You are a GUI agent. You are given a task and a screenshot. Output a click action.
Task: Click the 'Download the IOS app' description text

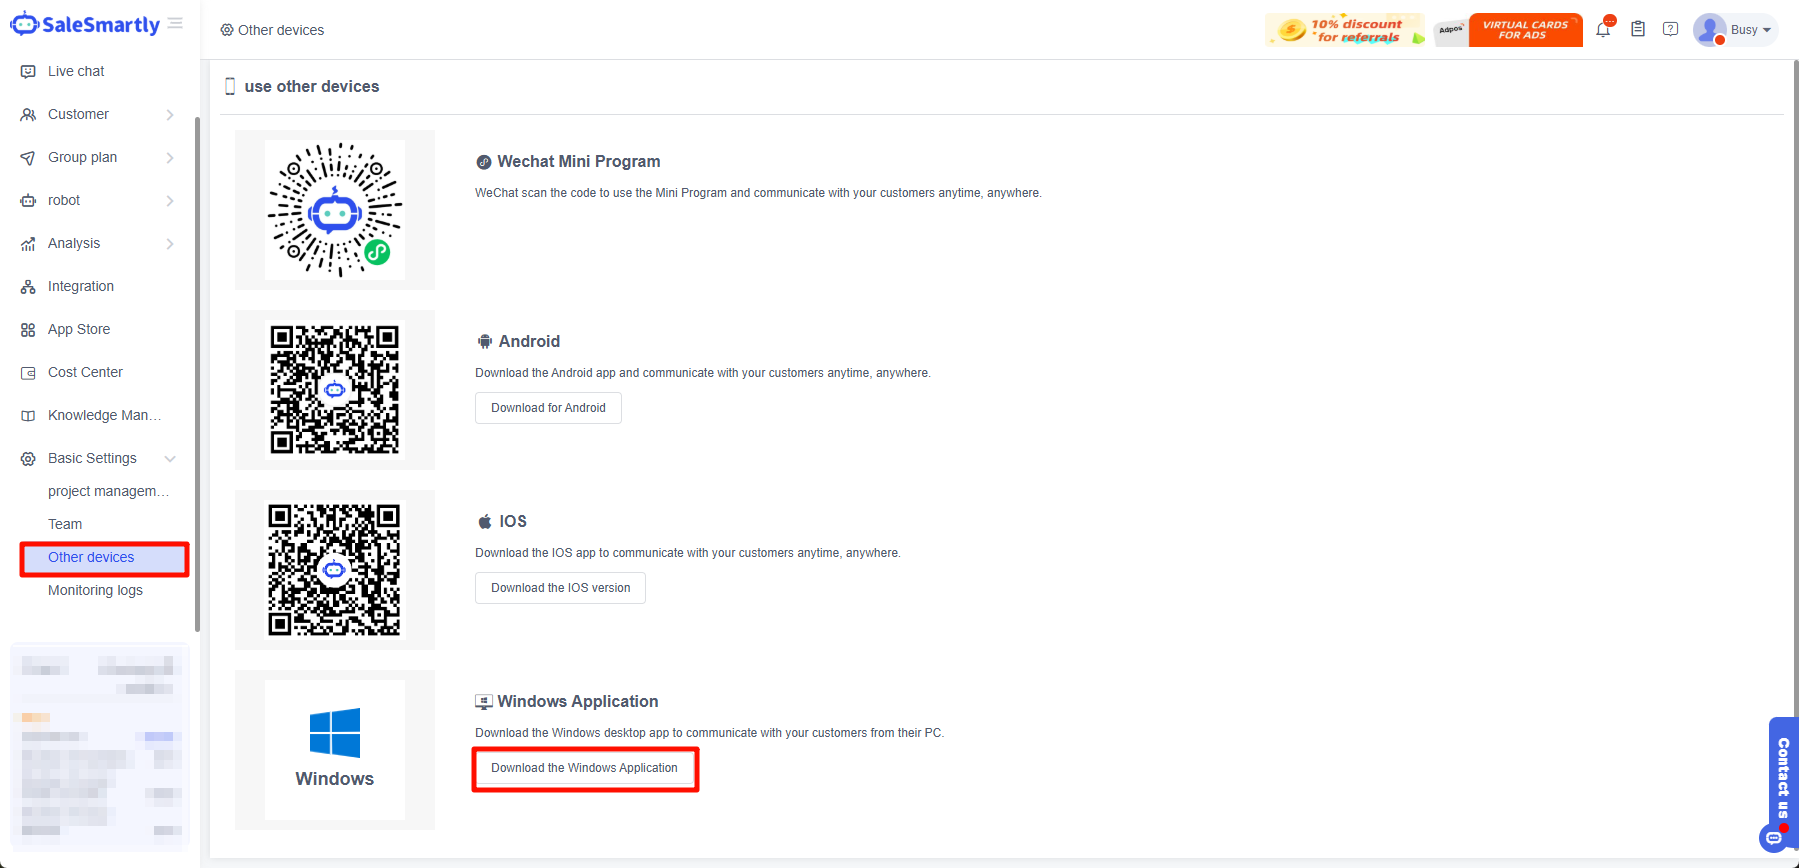[x=688, y=553]
